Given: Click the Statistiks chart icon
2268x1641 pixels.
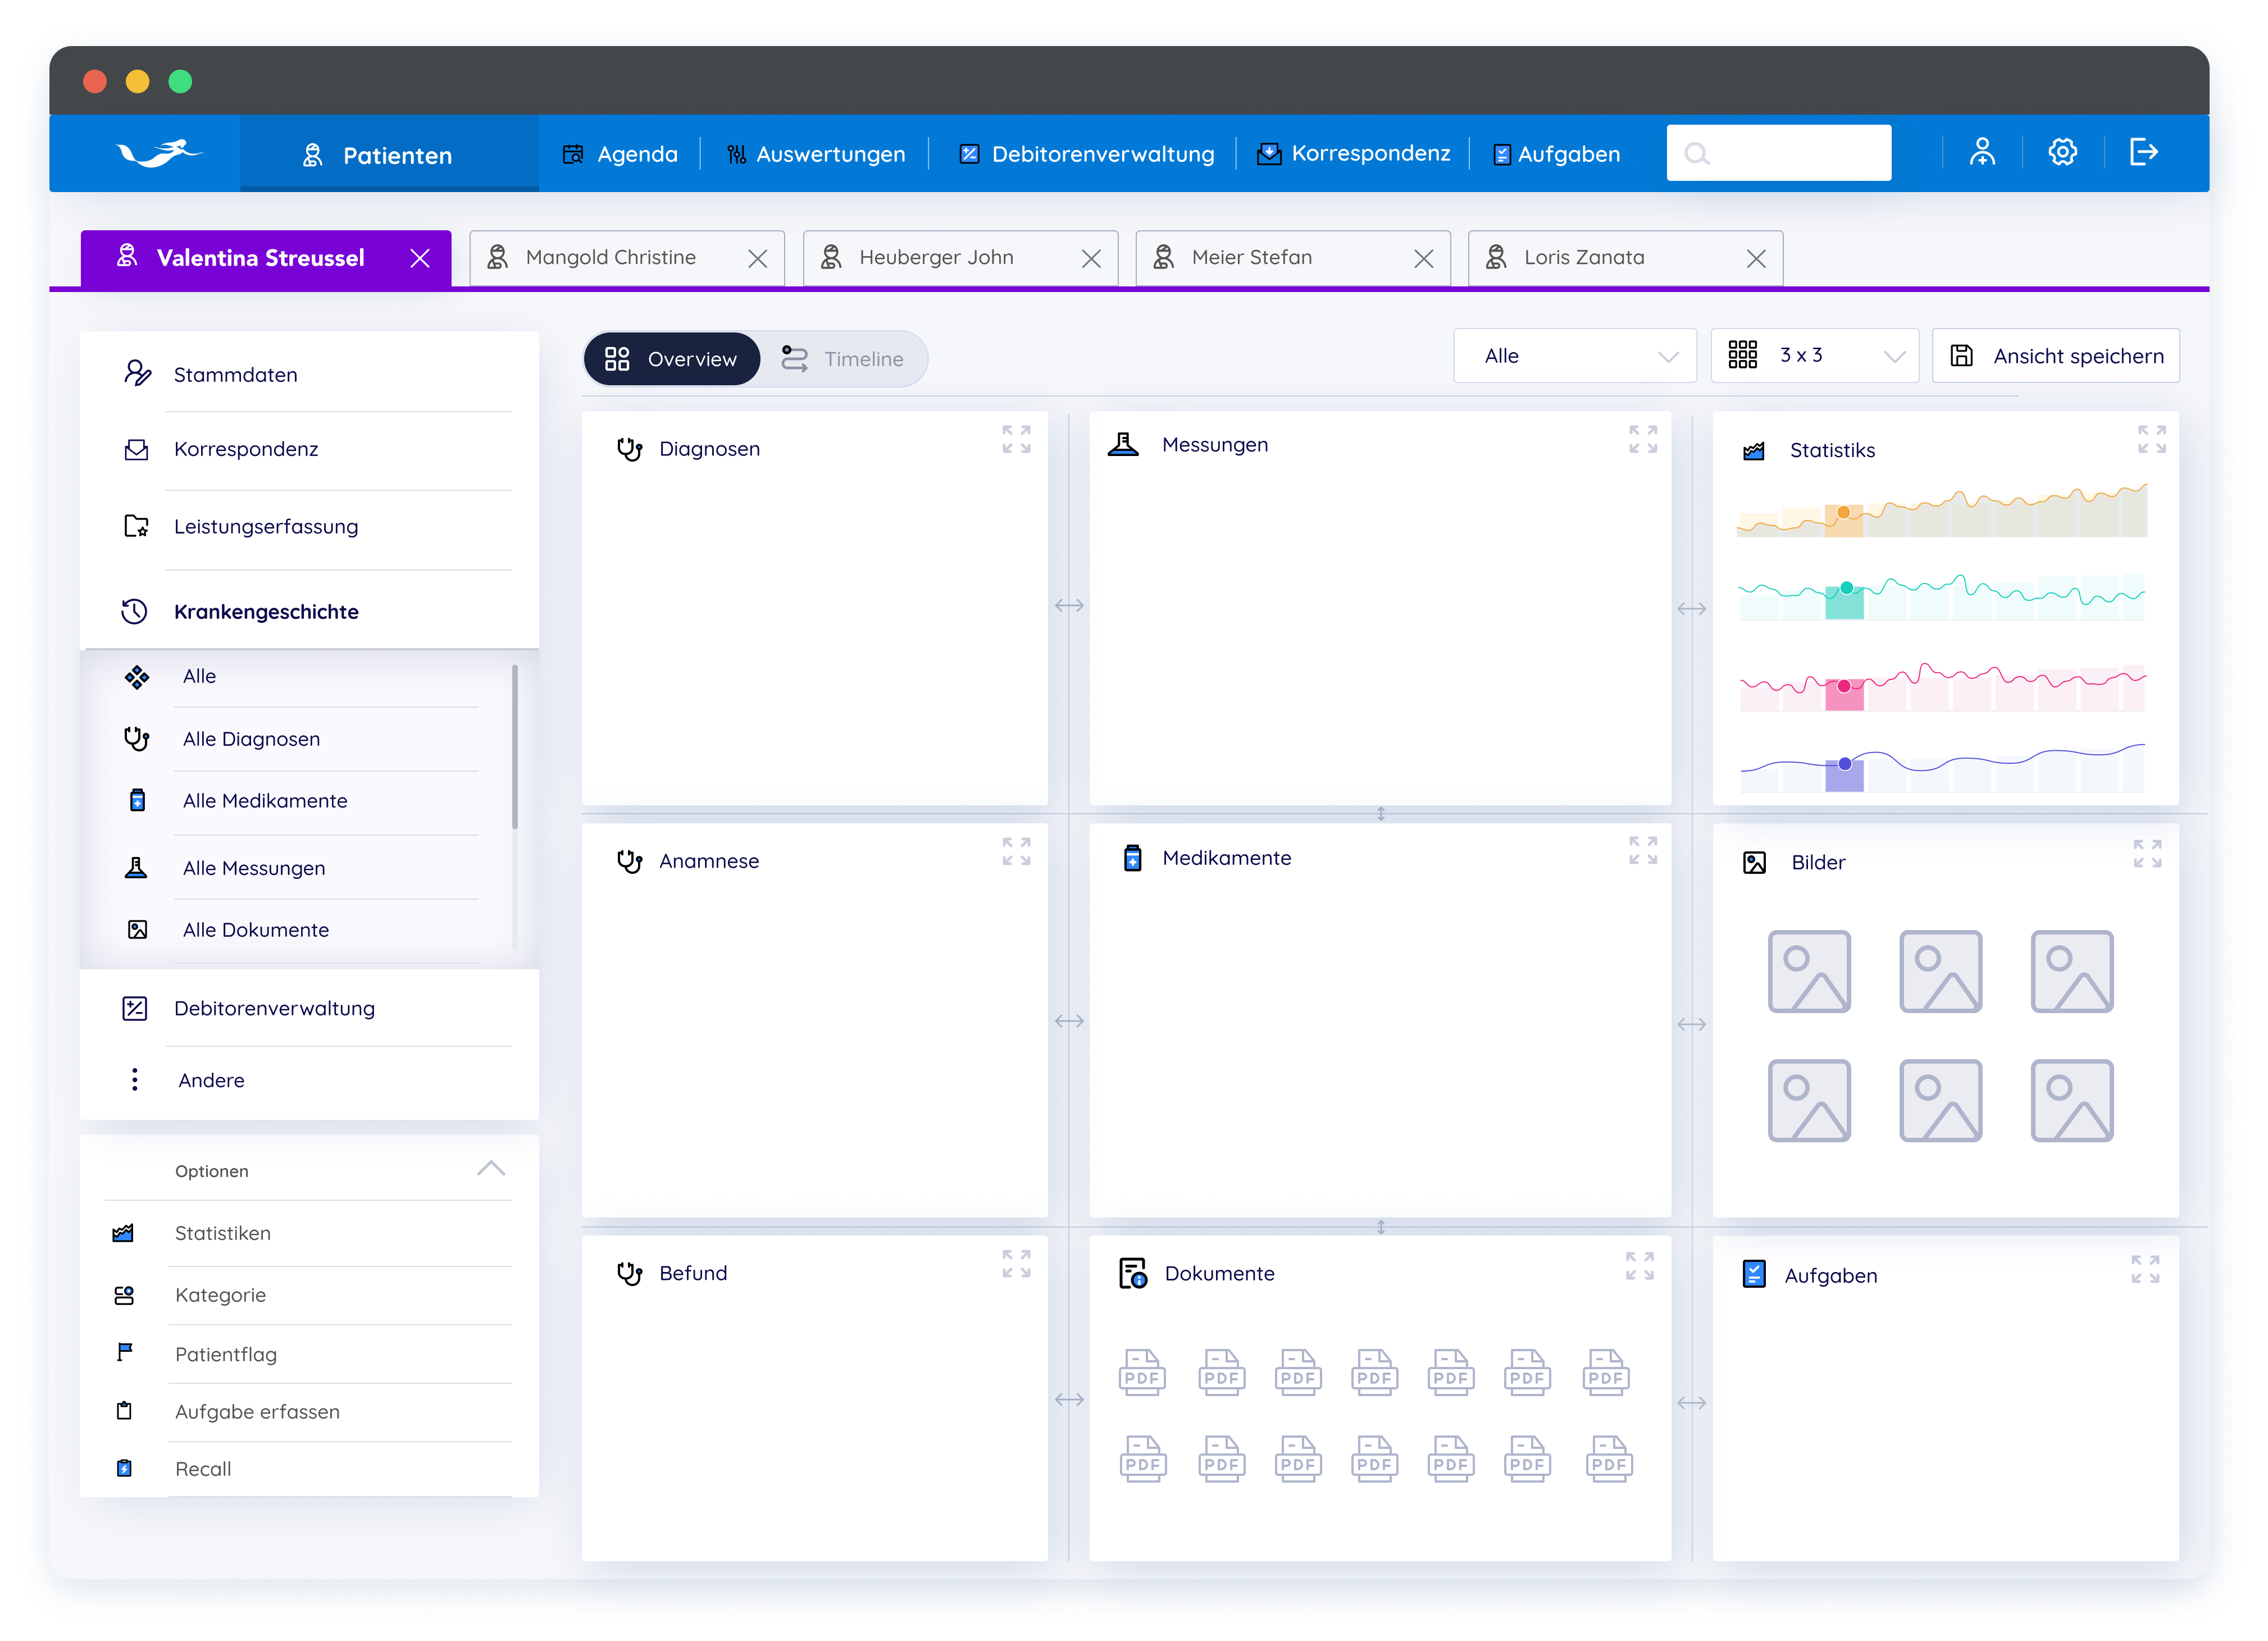Looking at the screenshot, I should click(1753, 451).
